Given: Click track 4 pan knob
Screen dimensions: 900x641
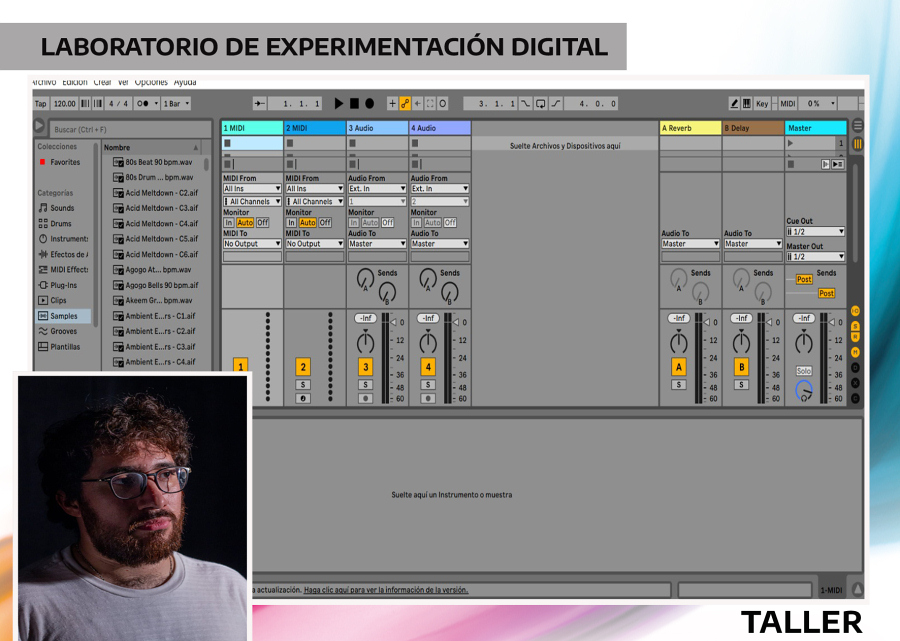Looking at the screenshot, I should (428, 342).
